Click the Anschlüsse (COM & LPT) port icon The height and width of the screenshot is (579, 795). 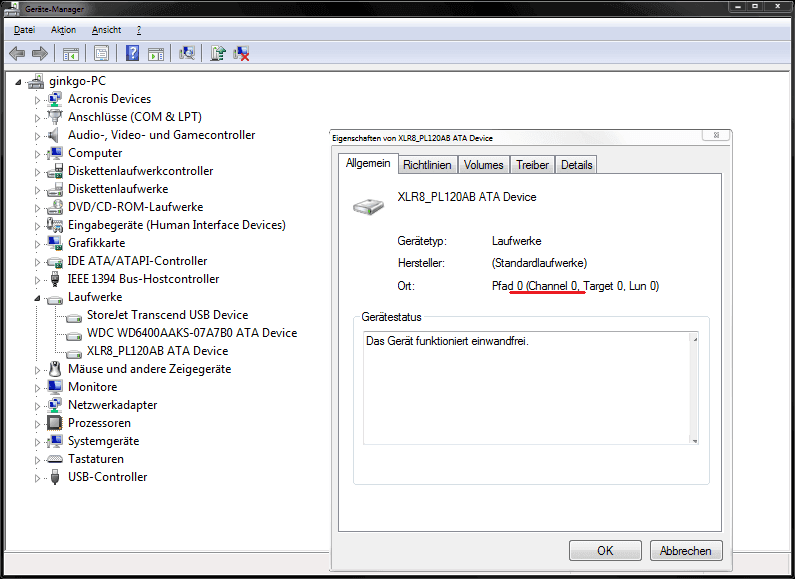tap(54, 117)
